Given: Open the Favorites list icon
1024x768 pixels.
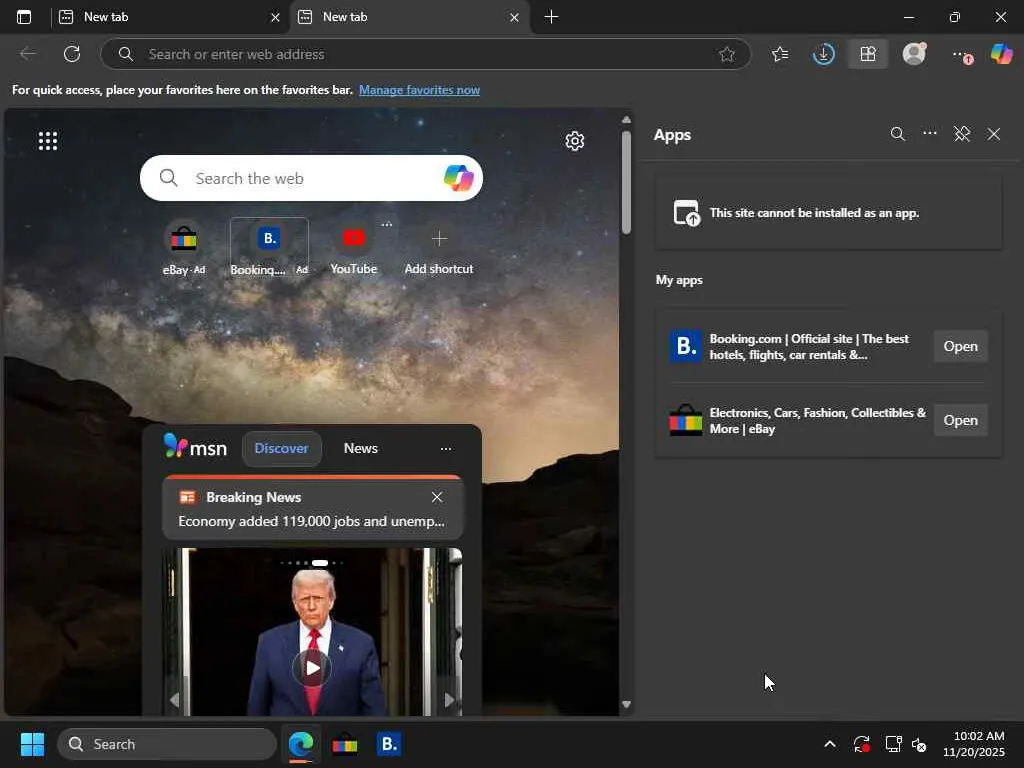Looking at the screenshot, I should pyautogui.click(x=780, y=54).
